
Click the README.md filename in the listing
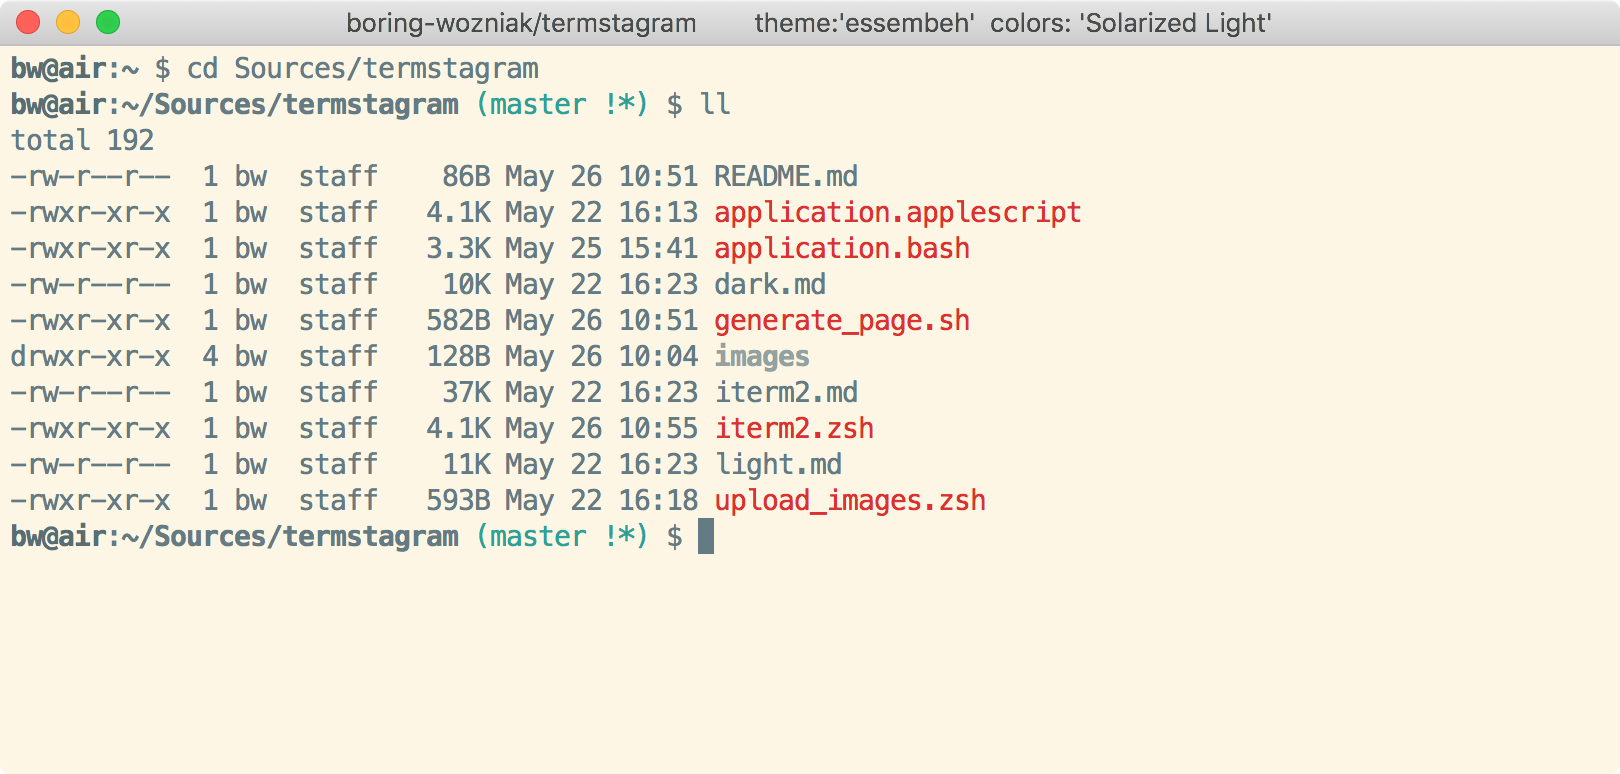point(785,177)
